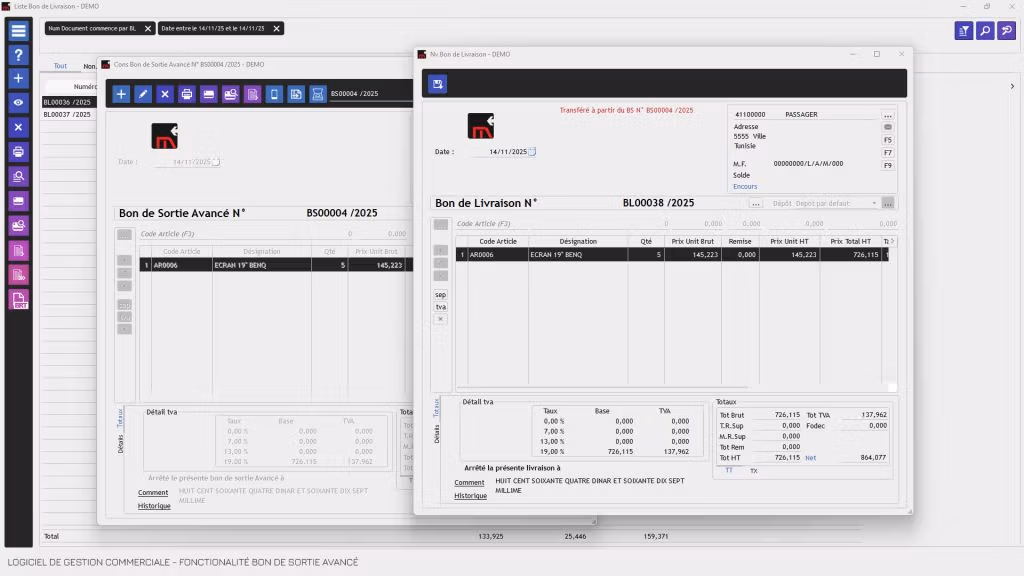Add new Bon de Sortie with plus icon

click(x=121, y=94)
